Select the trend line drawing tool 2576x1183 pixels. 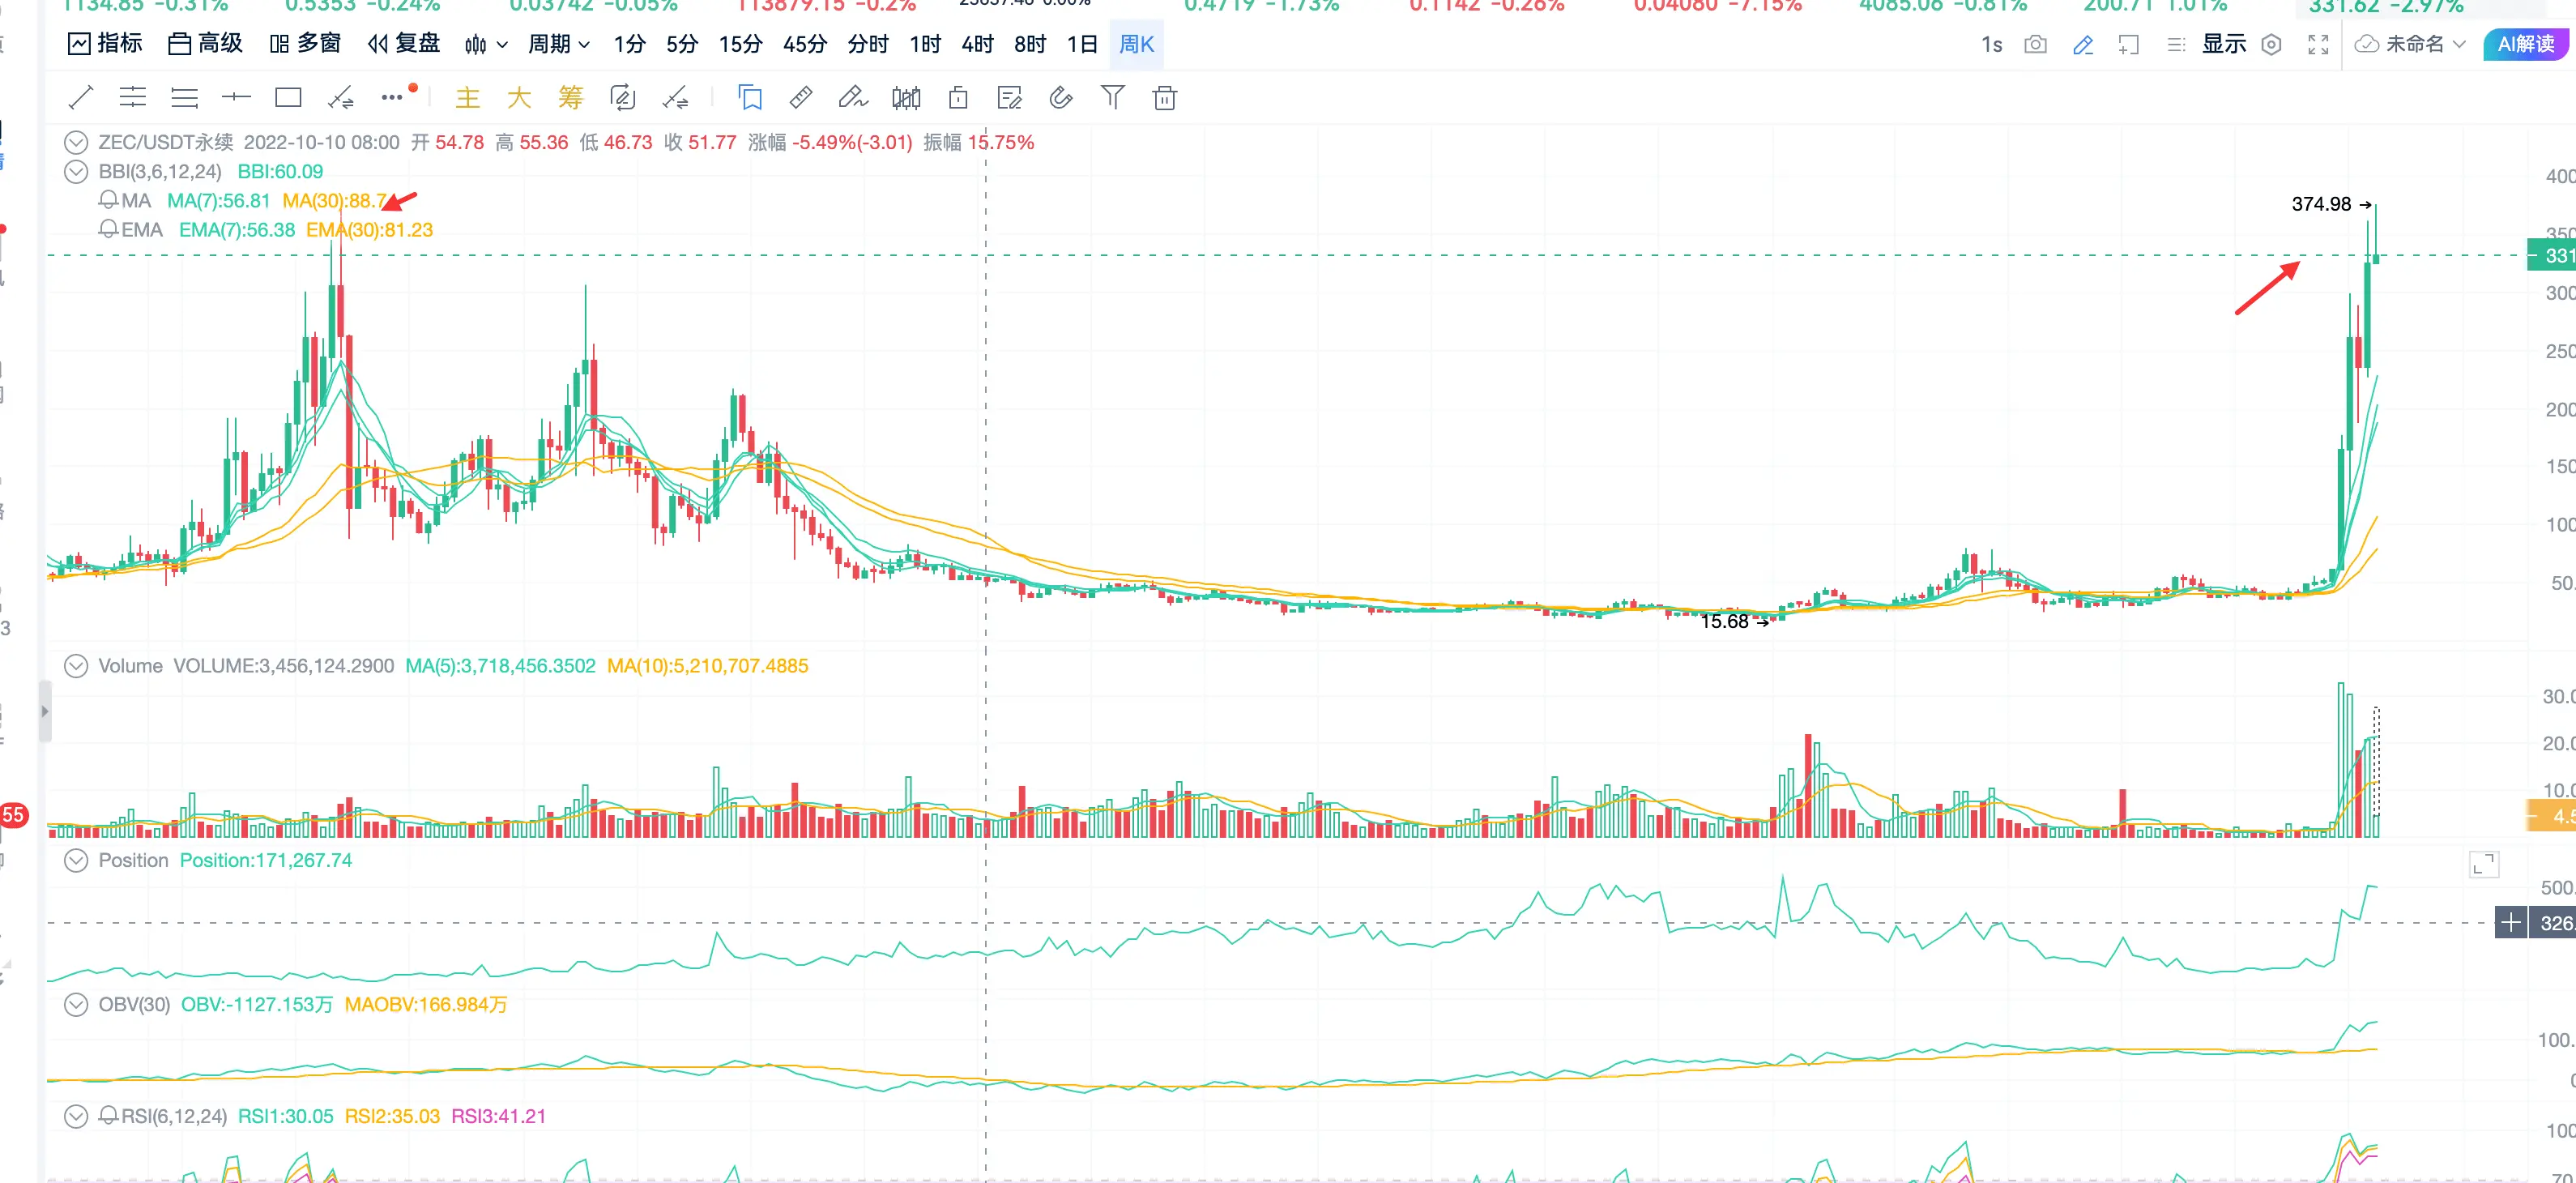(81, 98)
